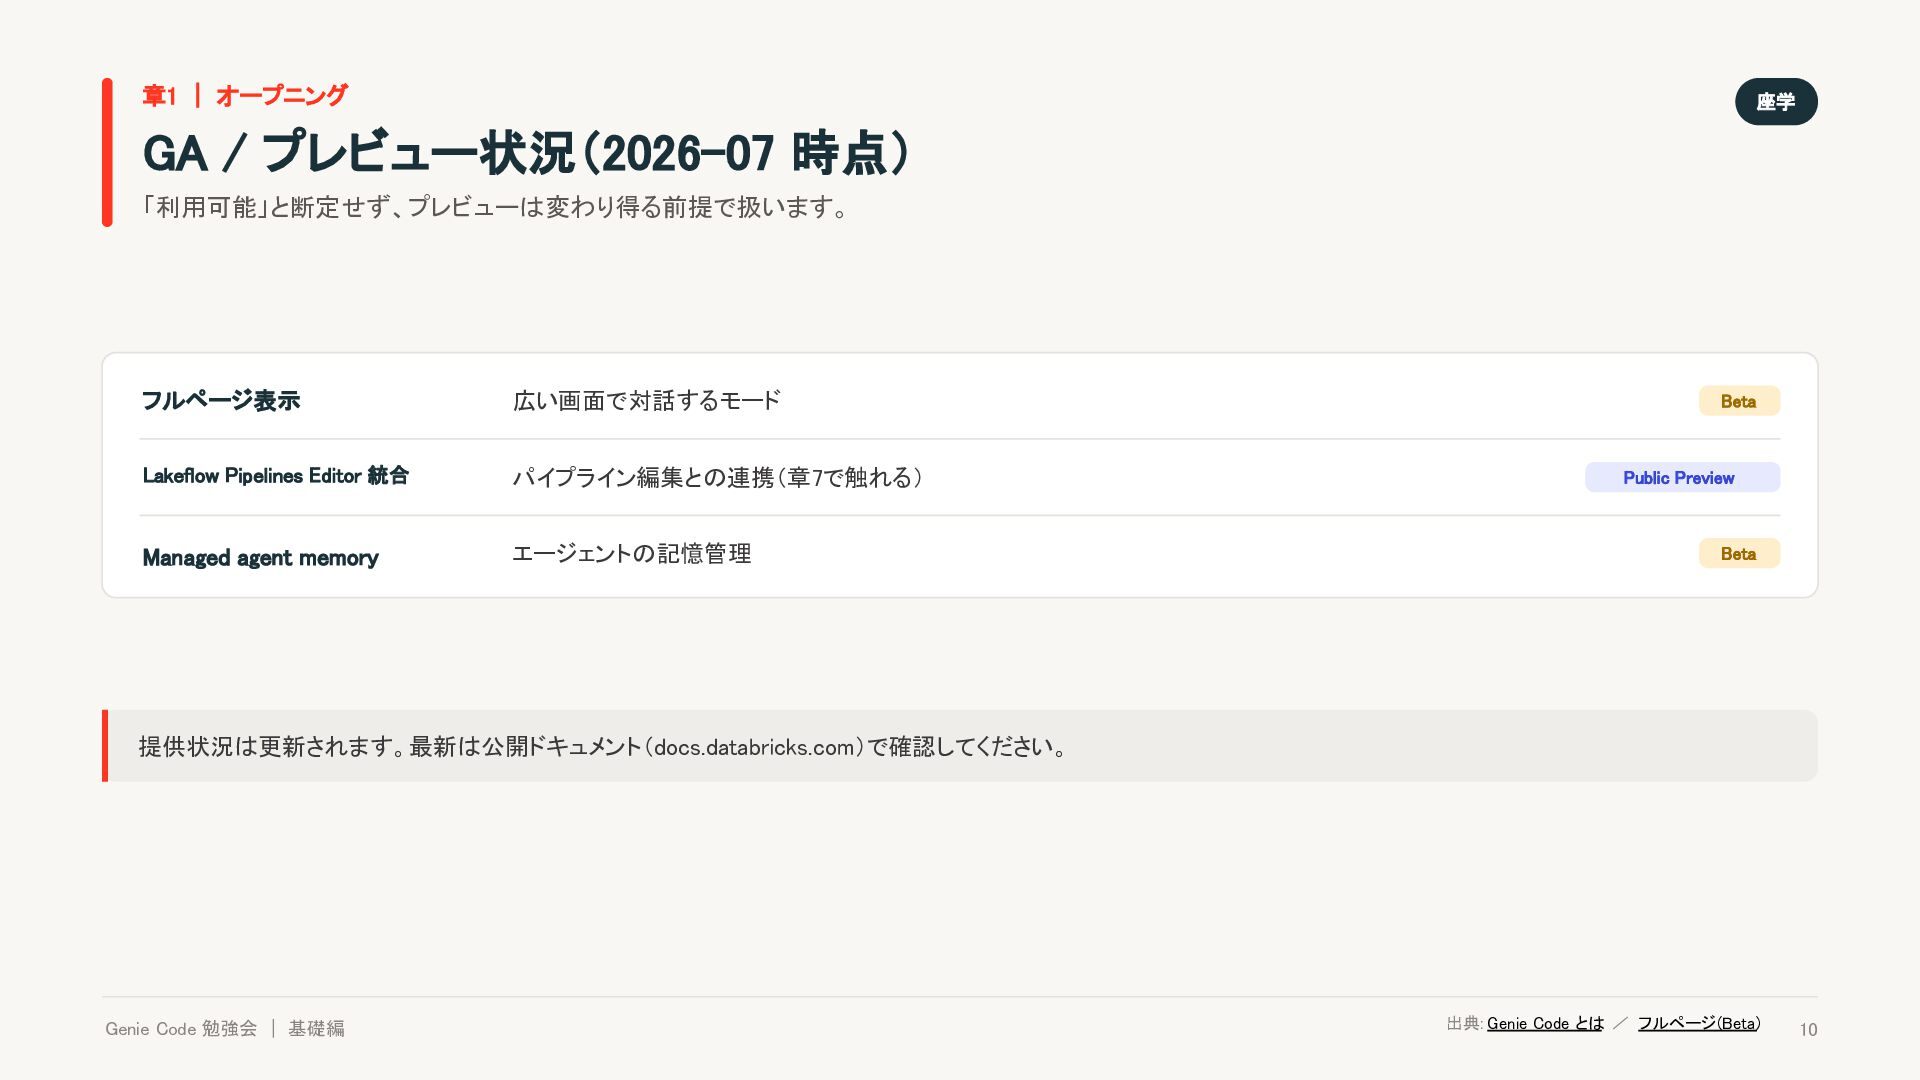This screenshot has height=1080, width=1920.
Task: Click the footer text 基礎編
Action: coord(316,1028)
